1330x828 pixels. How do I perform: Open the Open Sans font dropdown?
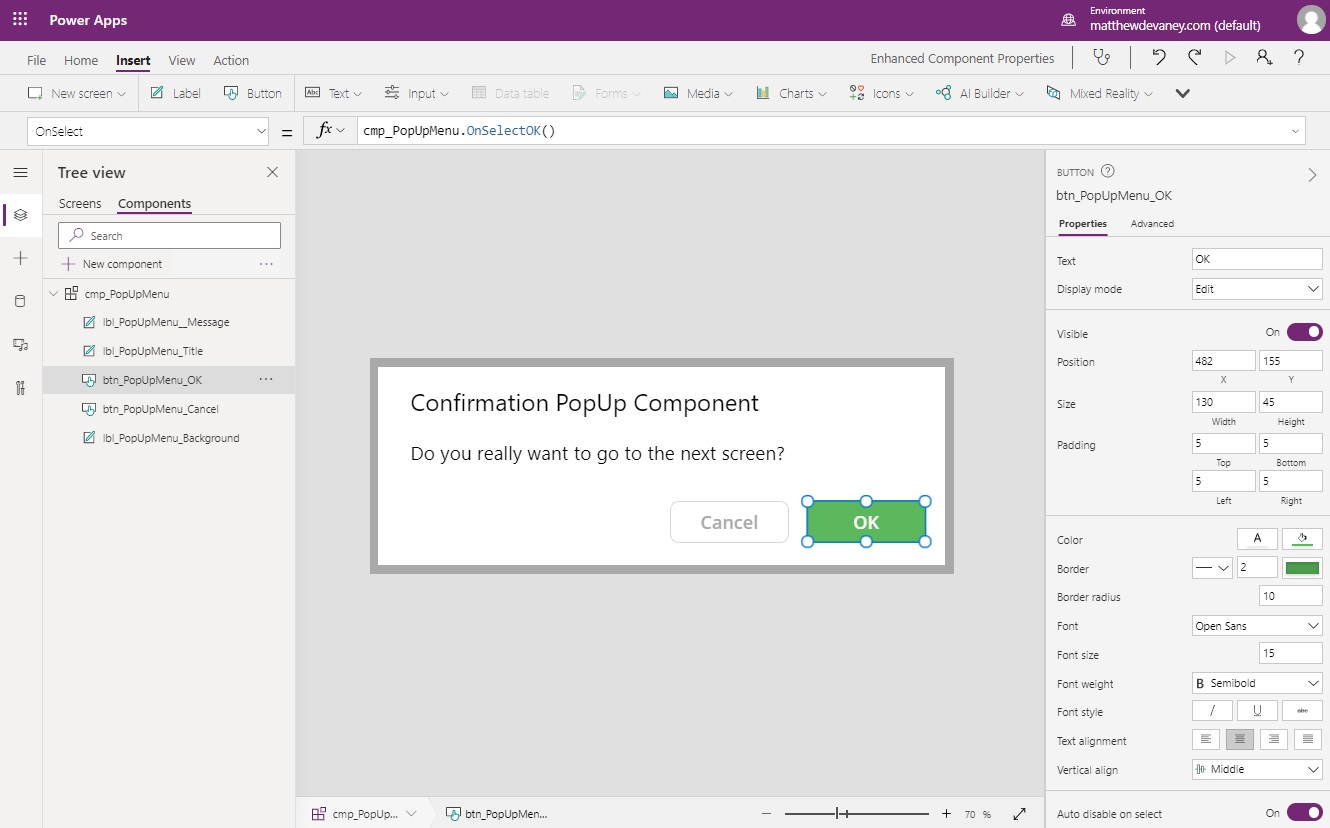pyautogui.click(x=1256, y=625)
